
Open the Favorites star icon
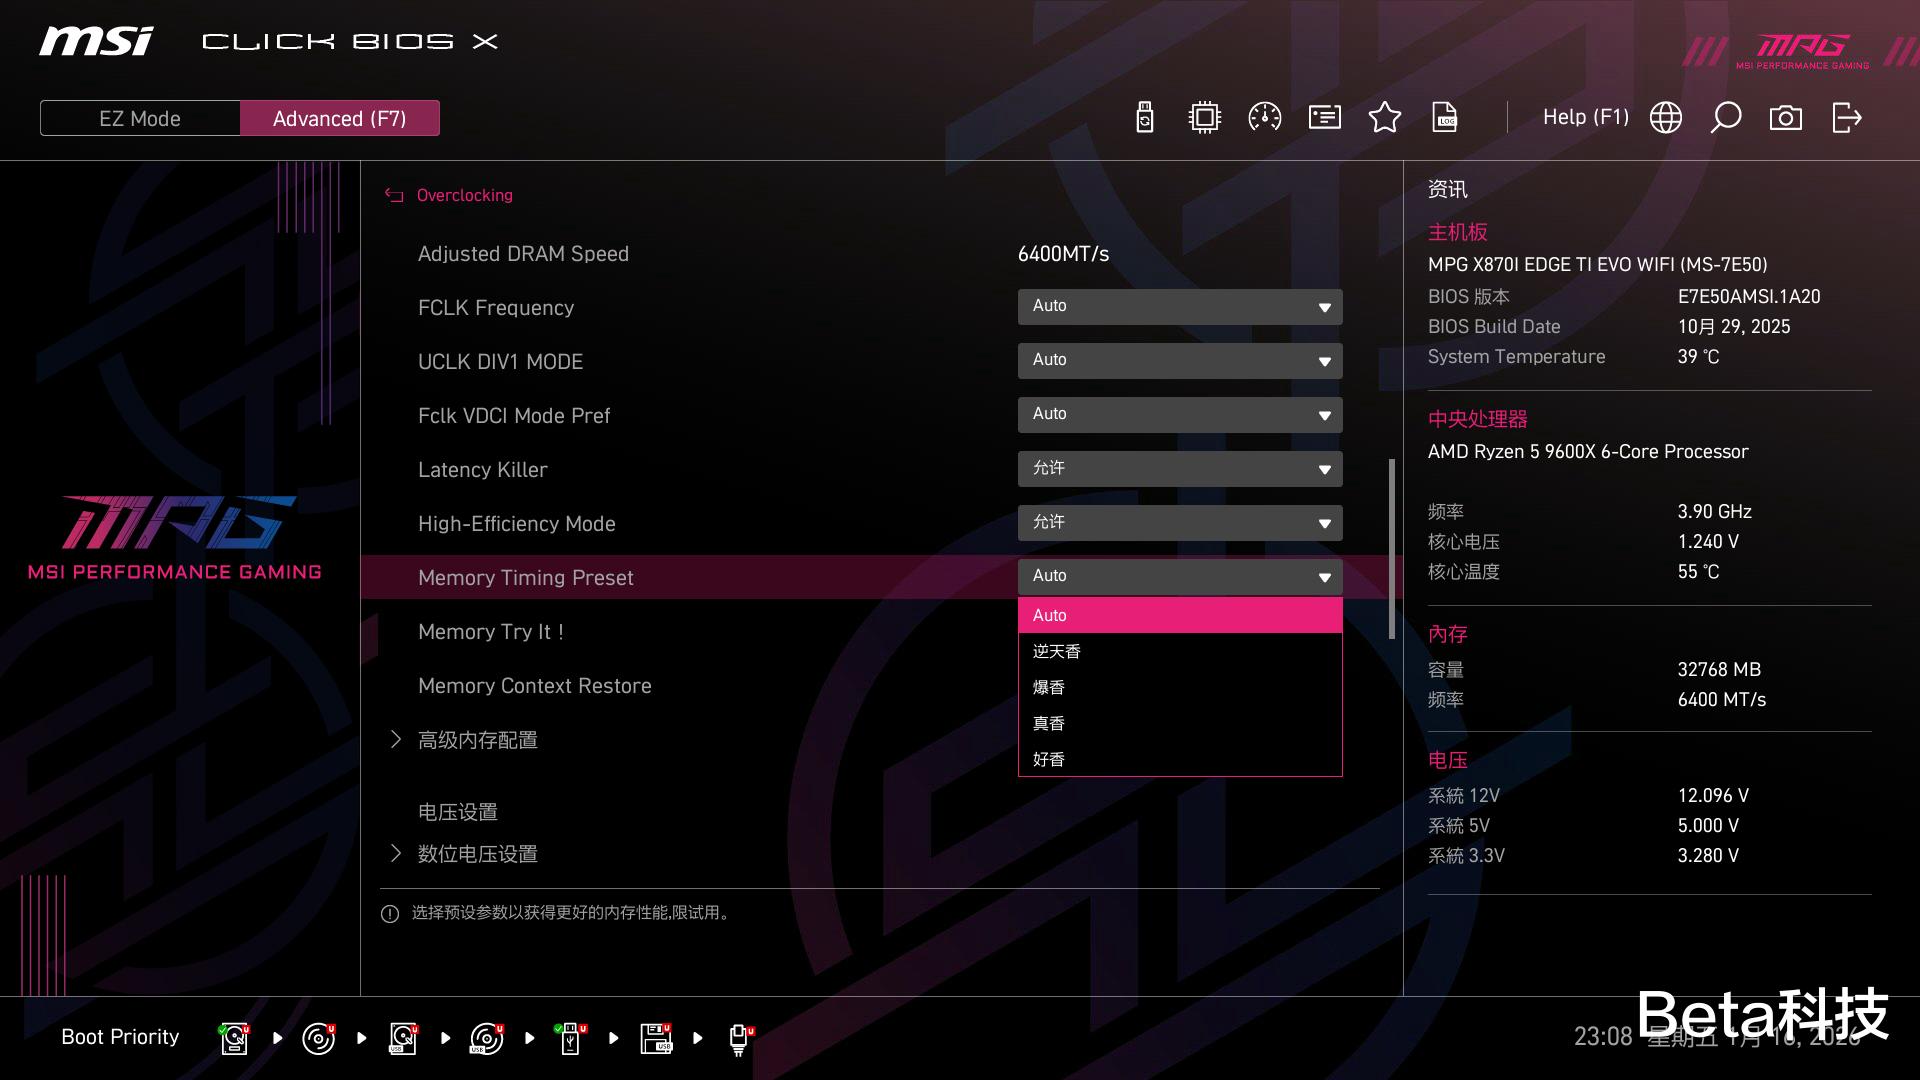pyautogui.click(x=1385, y=118)
